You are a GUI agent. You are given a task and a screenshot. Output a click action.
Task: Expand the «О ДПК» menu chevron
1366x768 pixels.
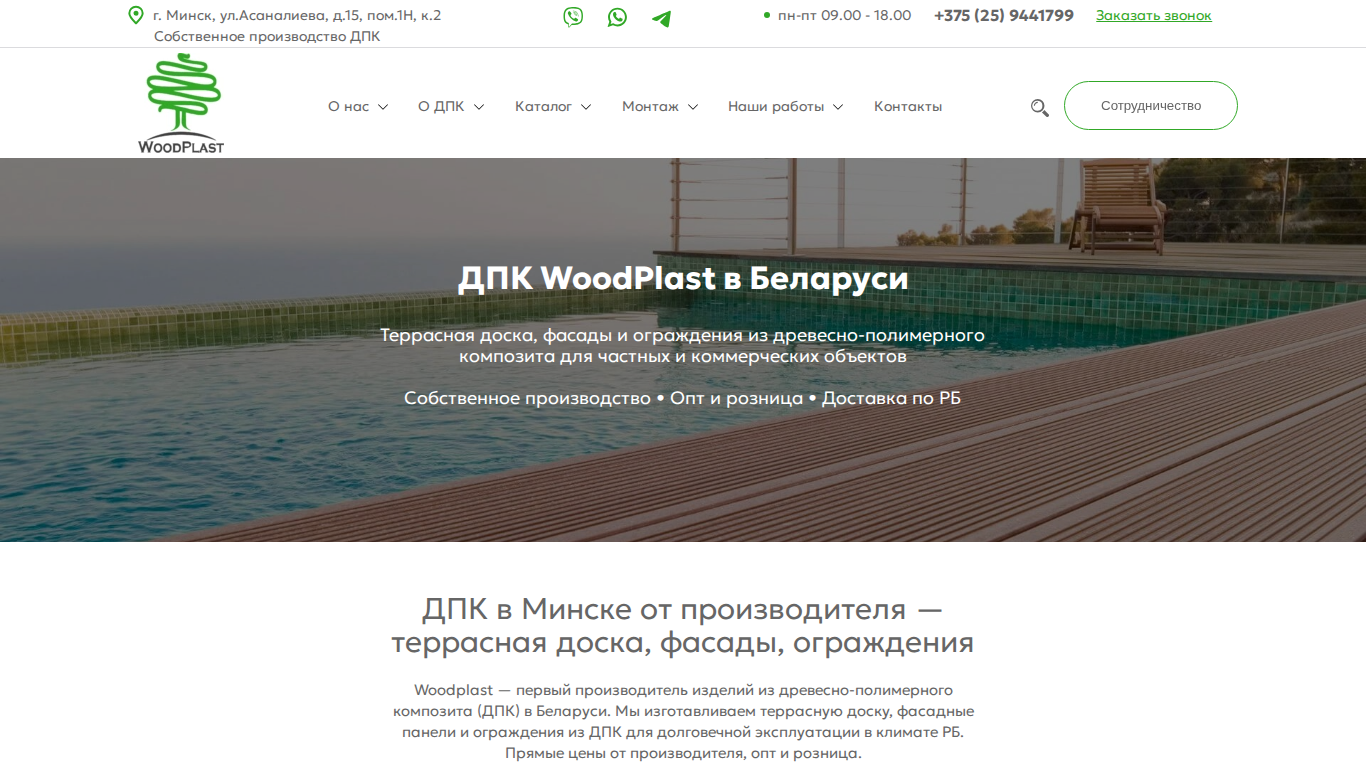coord(479,107)
